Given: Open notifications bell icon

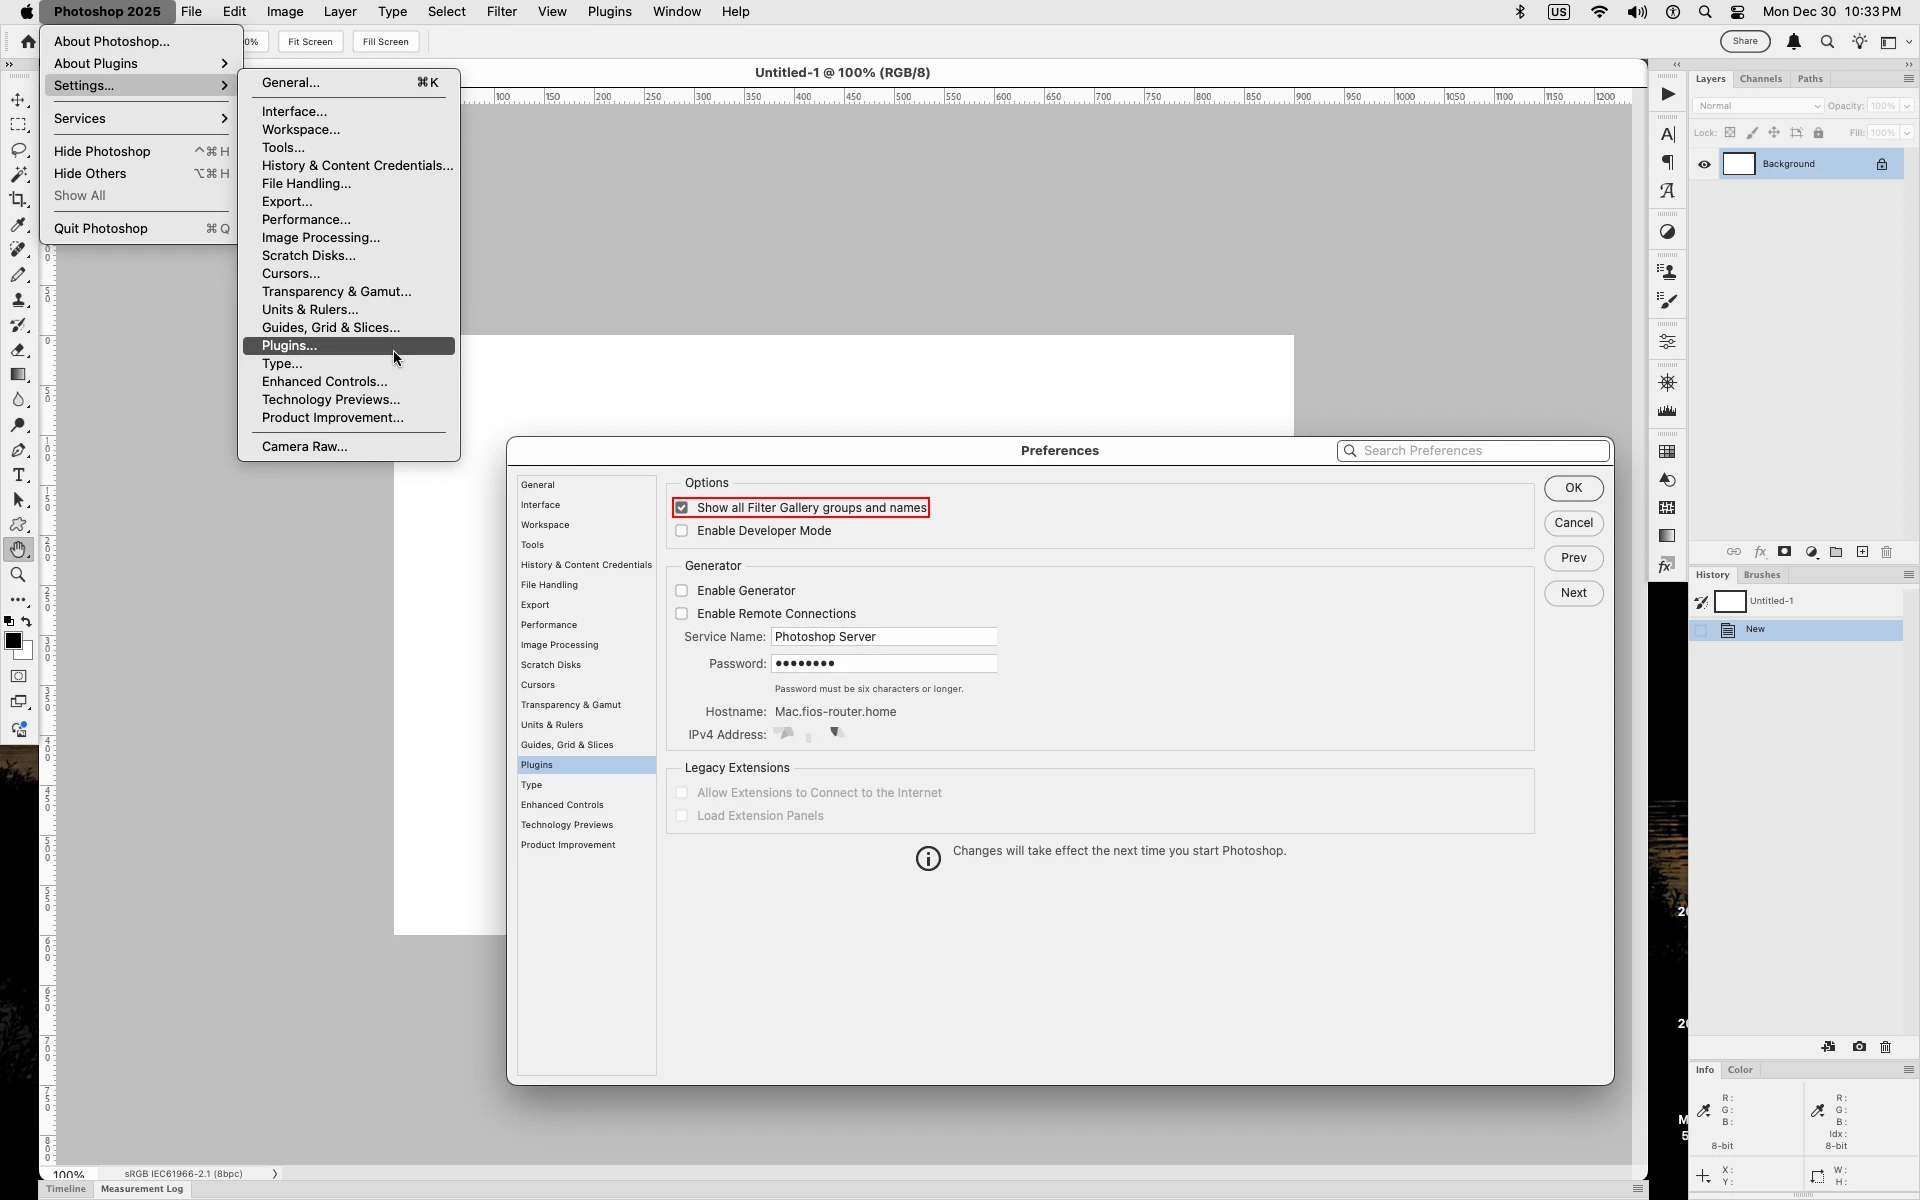Looking at the screenshot, I should (1794, 42).
